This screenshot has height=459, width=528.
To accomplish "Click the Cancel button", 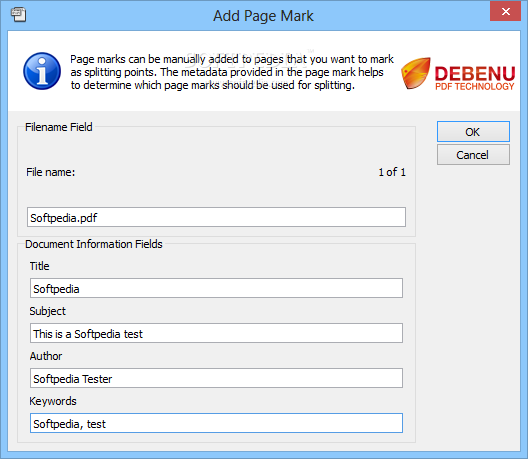I will [473, 155].
